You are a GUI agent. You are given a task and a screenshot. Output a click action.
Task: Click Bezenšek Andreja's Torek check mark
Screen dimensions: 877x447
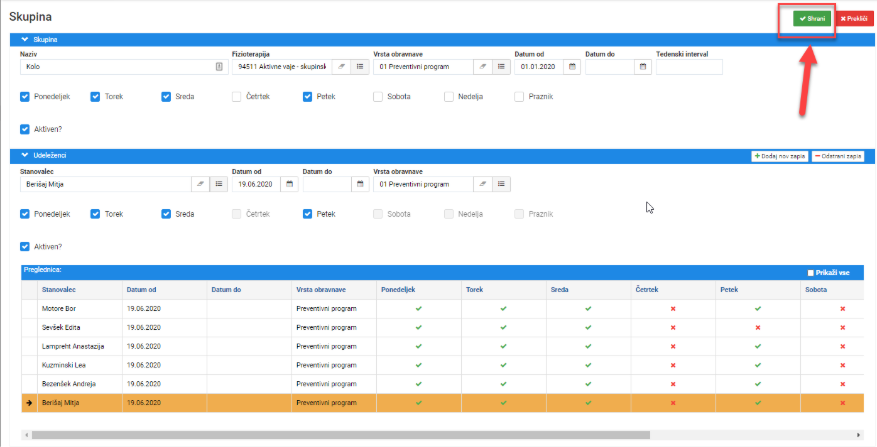(x=503, y=384)
